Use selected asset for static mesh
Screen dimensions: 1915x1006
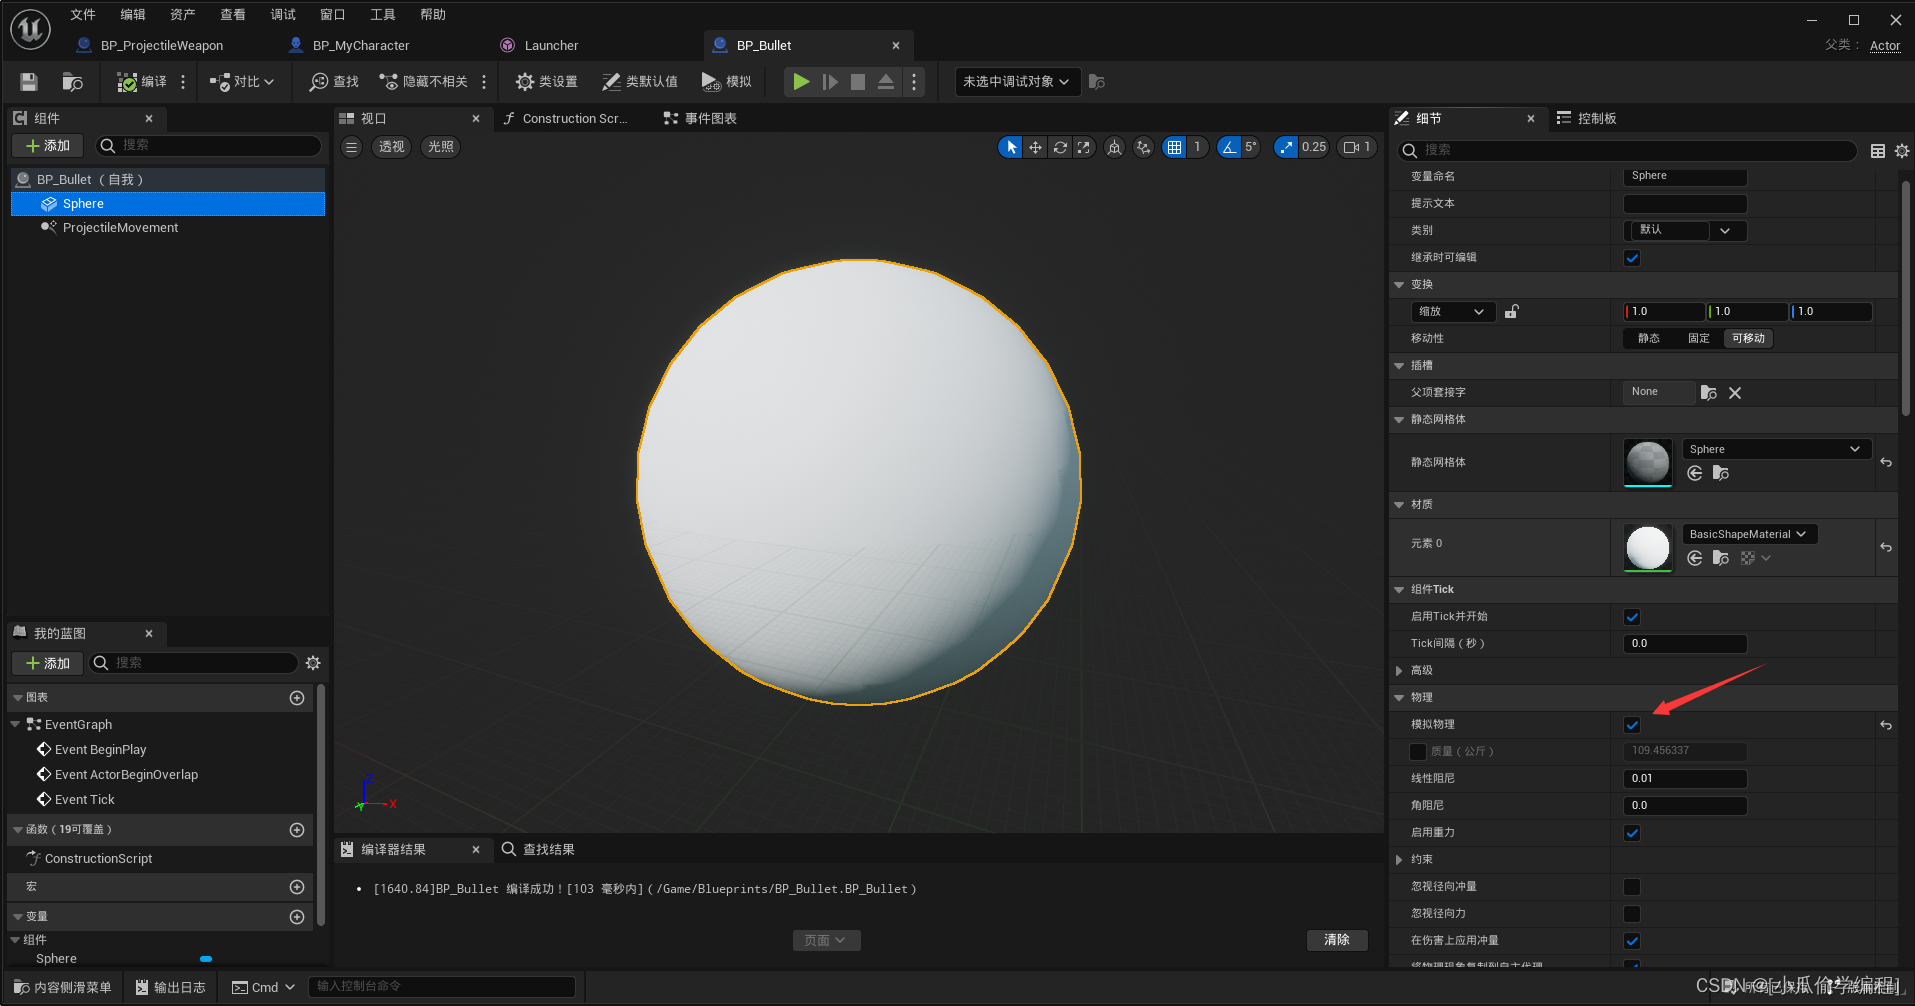[x=1695, y=473]
